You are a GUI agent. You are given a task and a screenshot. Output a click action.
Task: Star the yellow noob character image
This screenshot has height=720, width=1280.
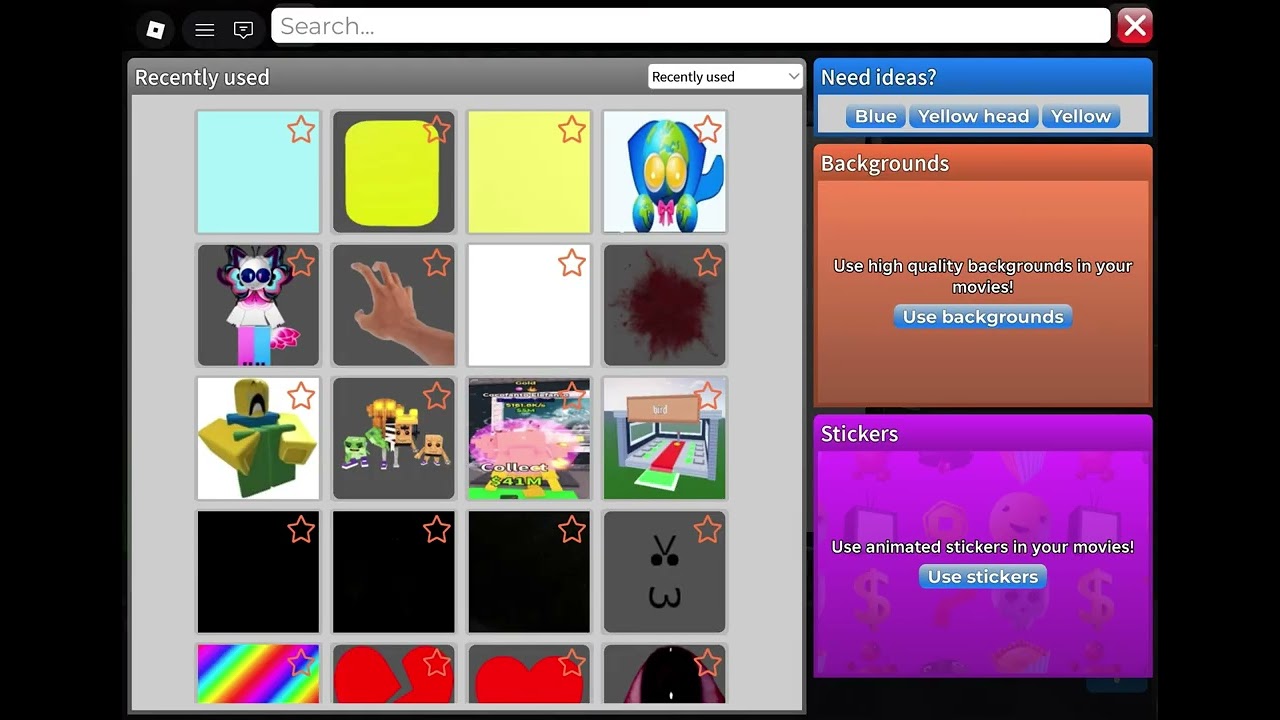click(301, 396)
